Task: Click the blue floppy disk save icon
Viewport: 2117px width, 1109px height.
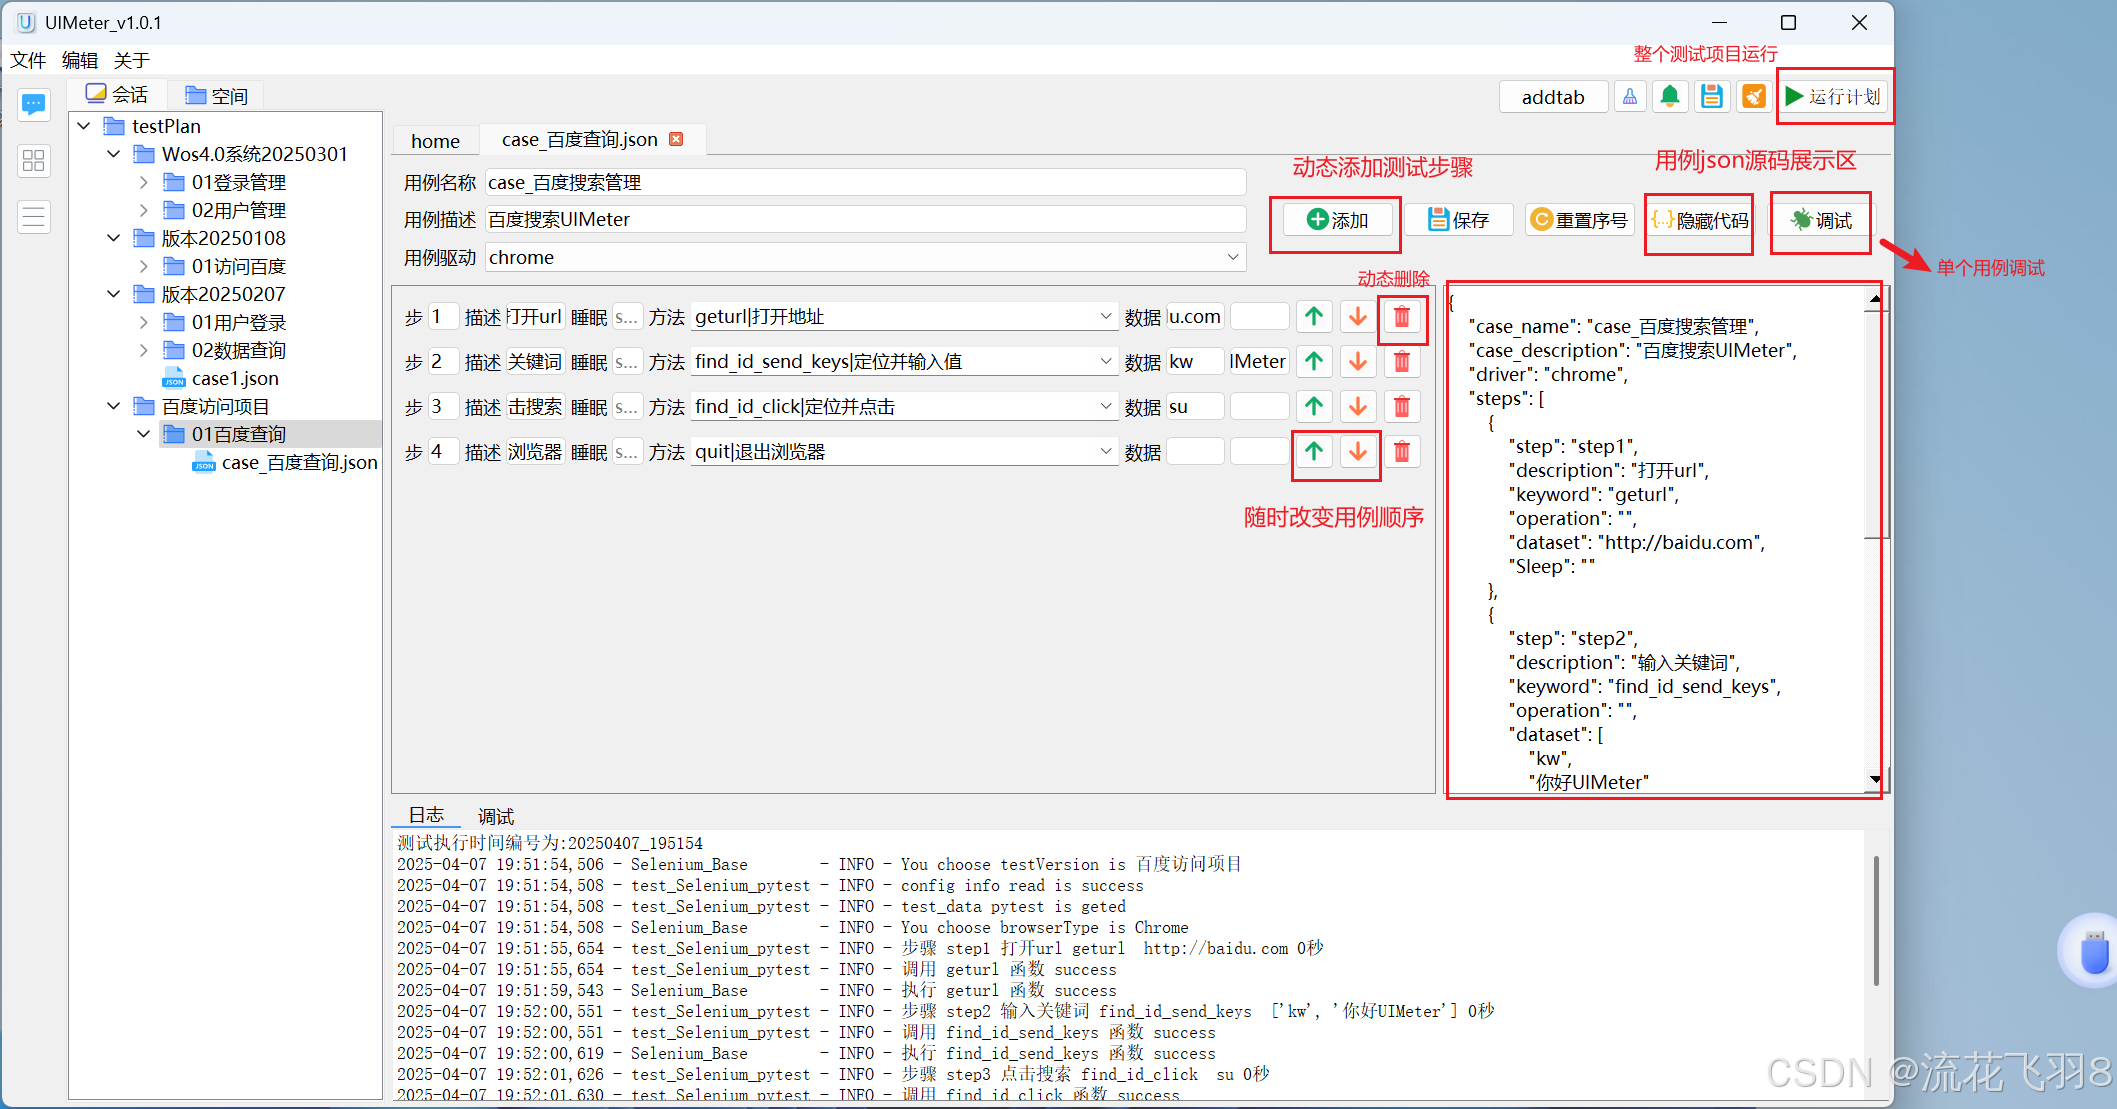Action: click(x=1711, y=96)
